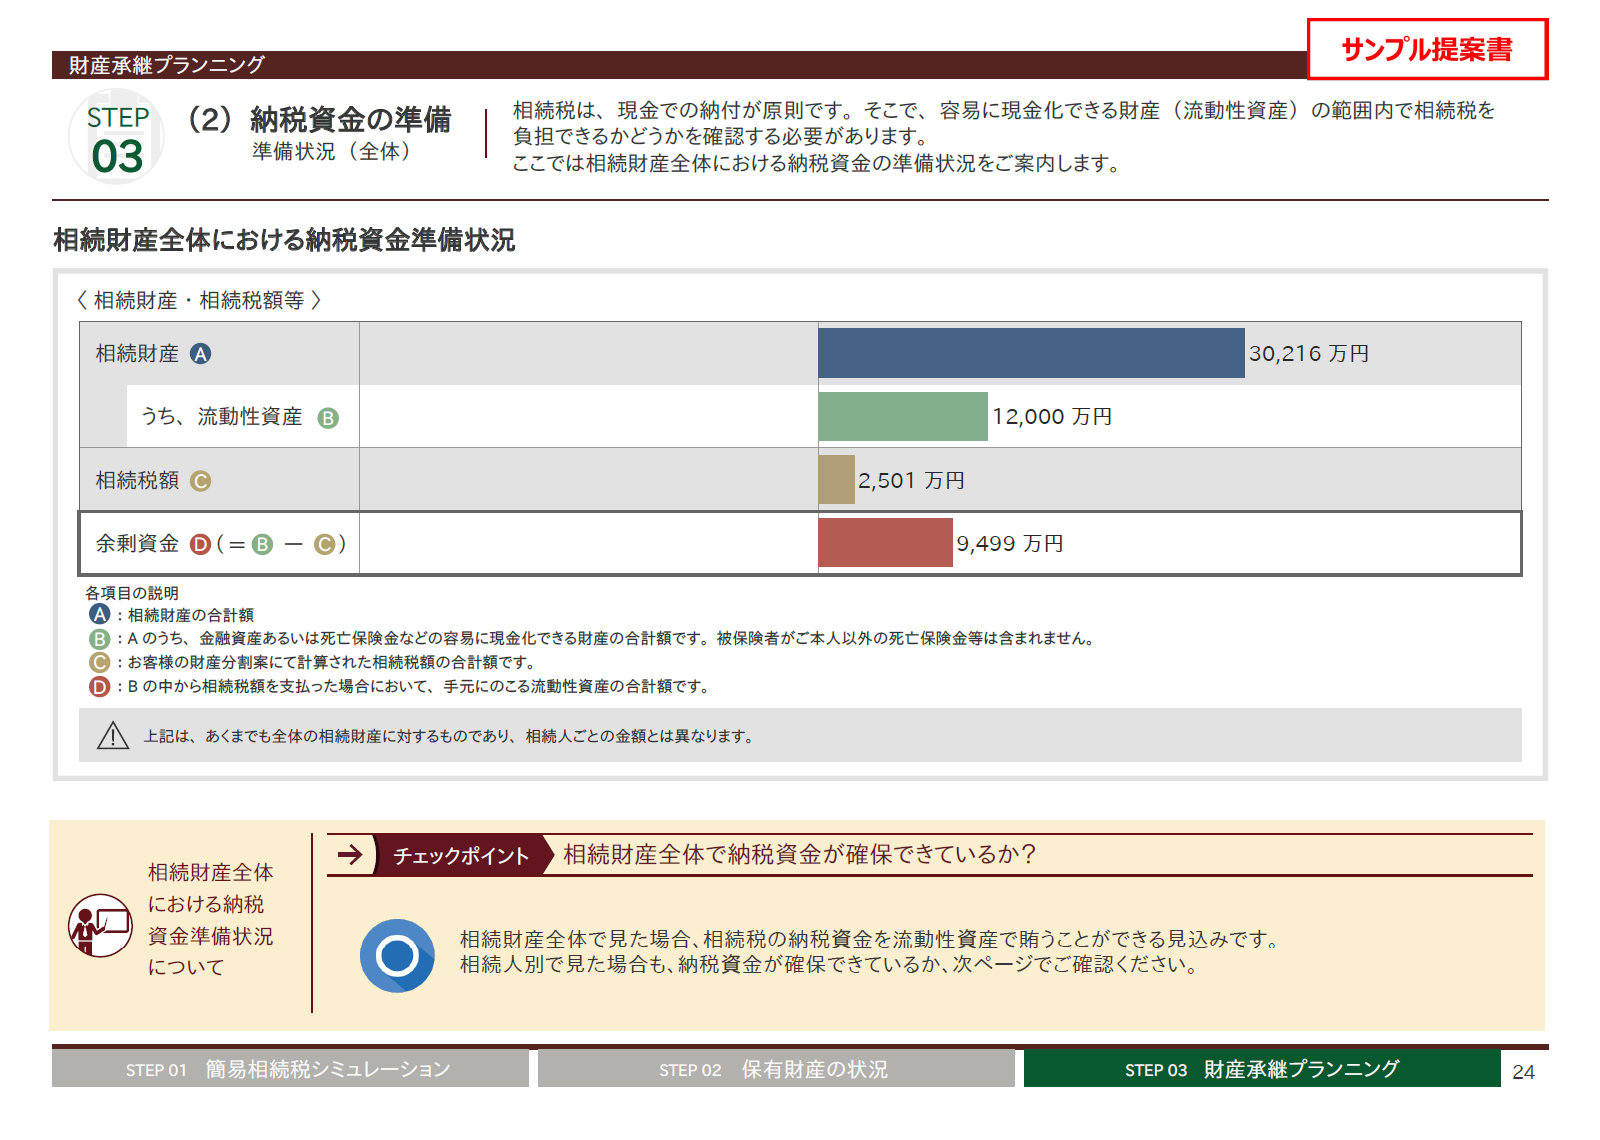Click the blue A marker in legend

99,615
